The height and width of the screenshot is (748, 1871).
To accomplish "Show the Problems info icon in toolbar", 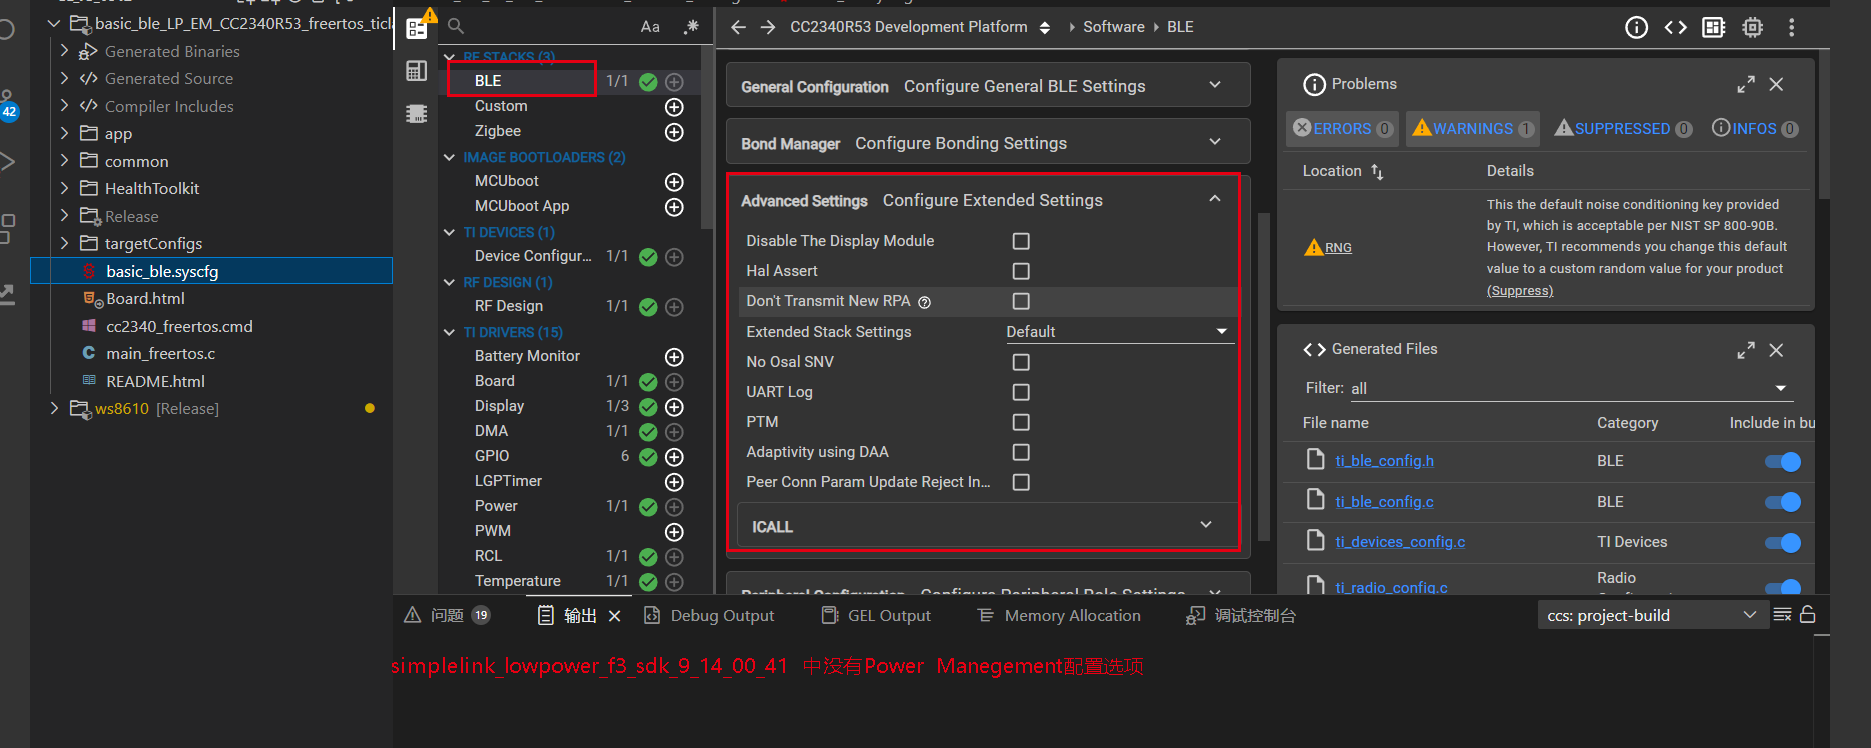I will pyautogui.click(x=1636, y=28).
